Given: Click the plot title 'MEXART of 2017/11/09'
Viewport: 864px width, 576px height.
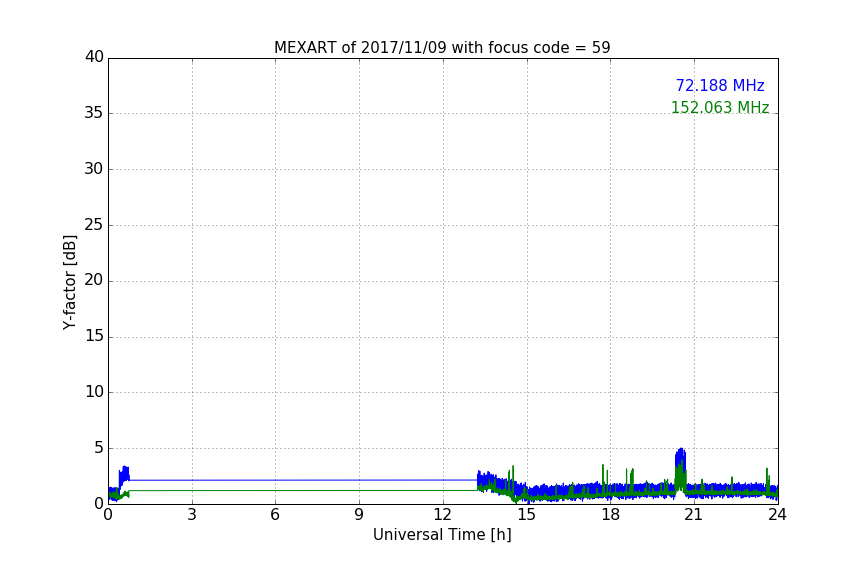Looking at the screenshot, I should 442,48.
